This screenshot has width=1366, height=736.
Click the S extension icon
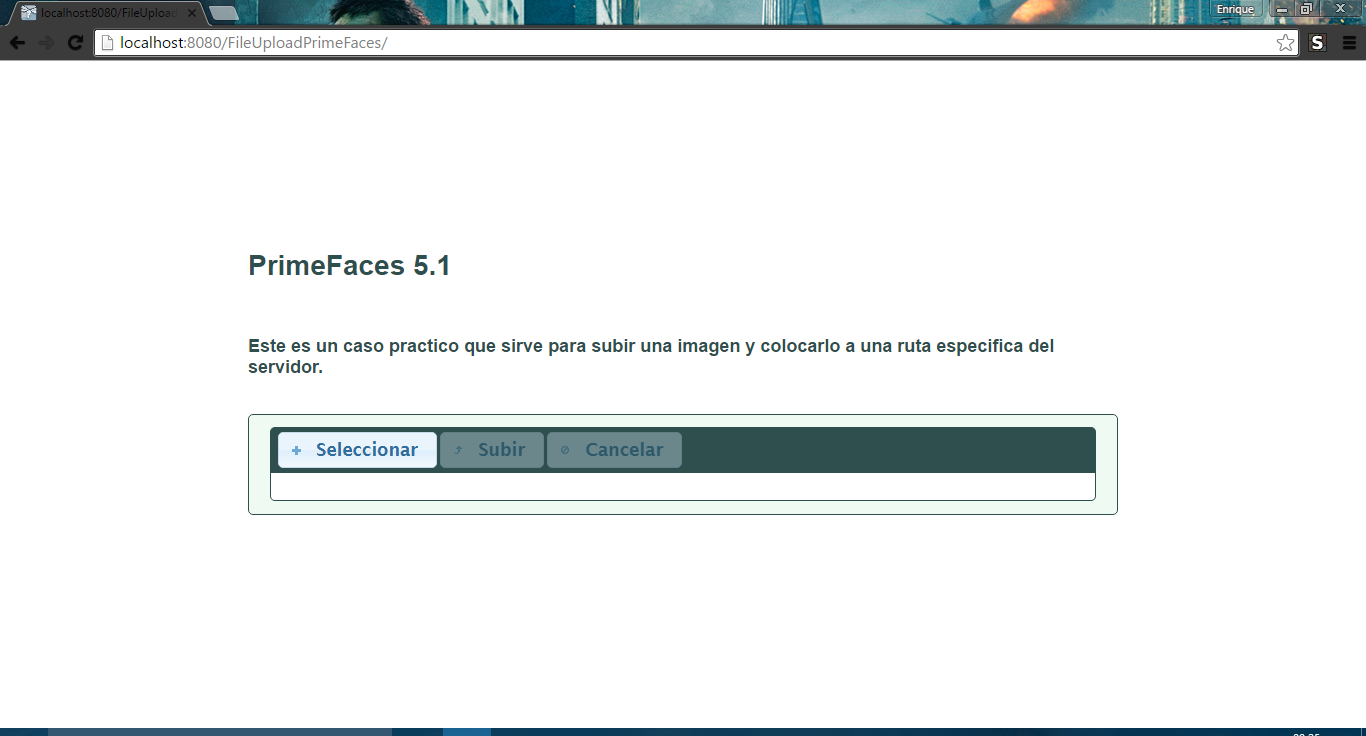pos(1317,43)
